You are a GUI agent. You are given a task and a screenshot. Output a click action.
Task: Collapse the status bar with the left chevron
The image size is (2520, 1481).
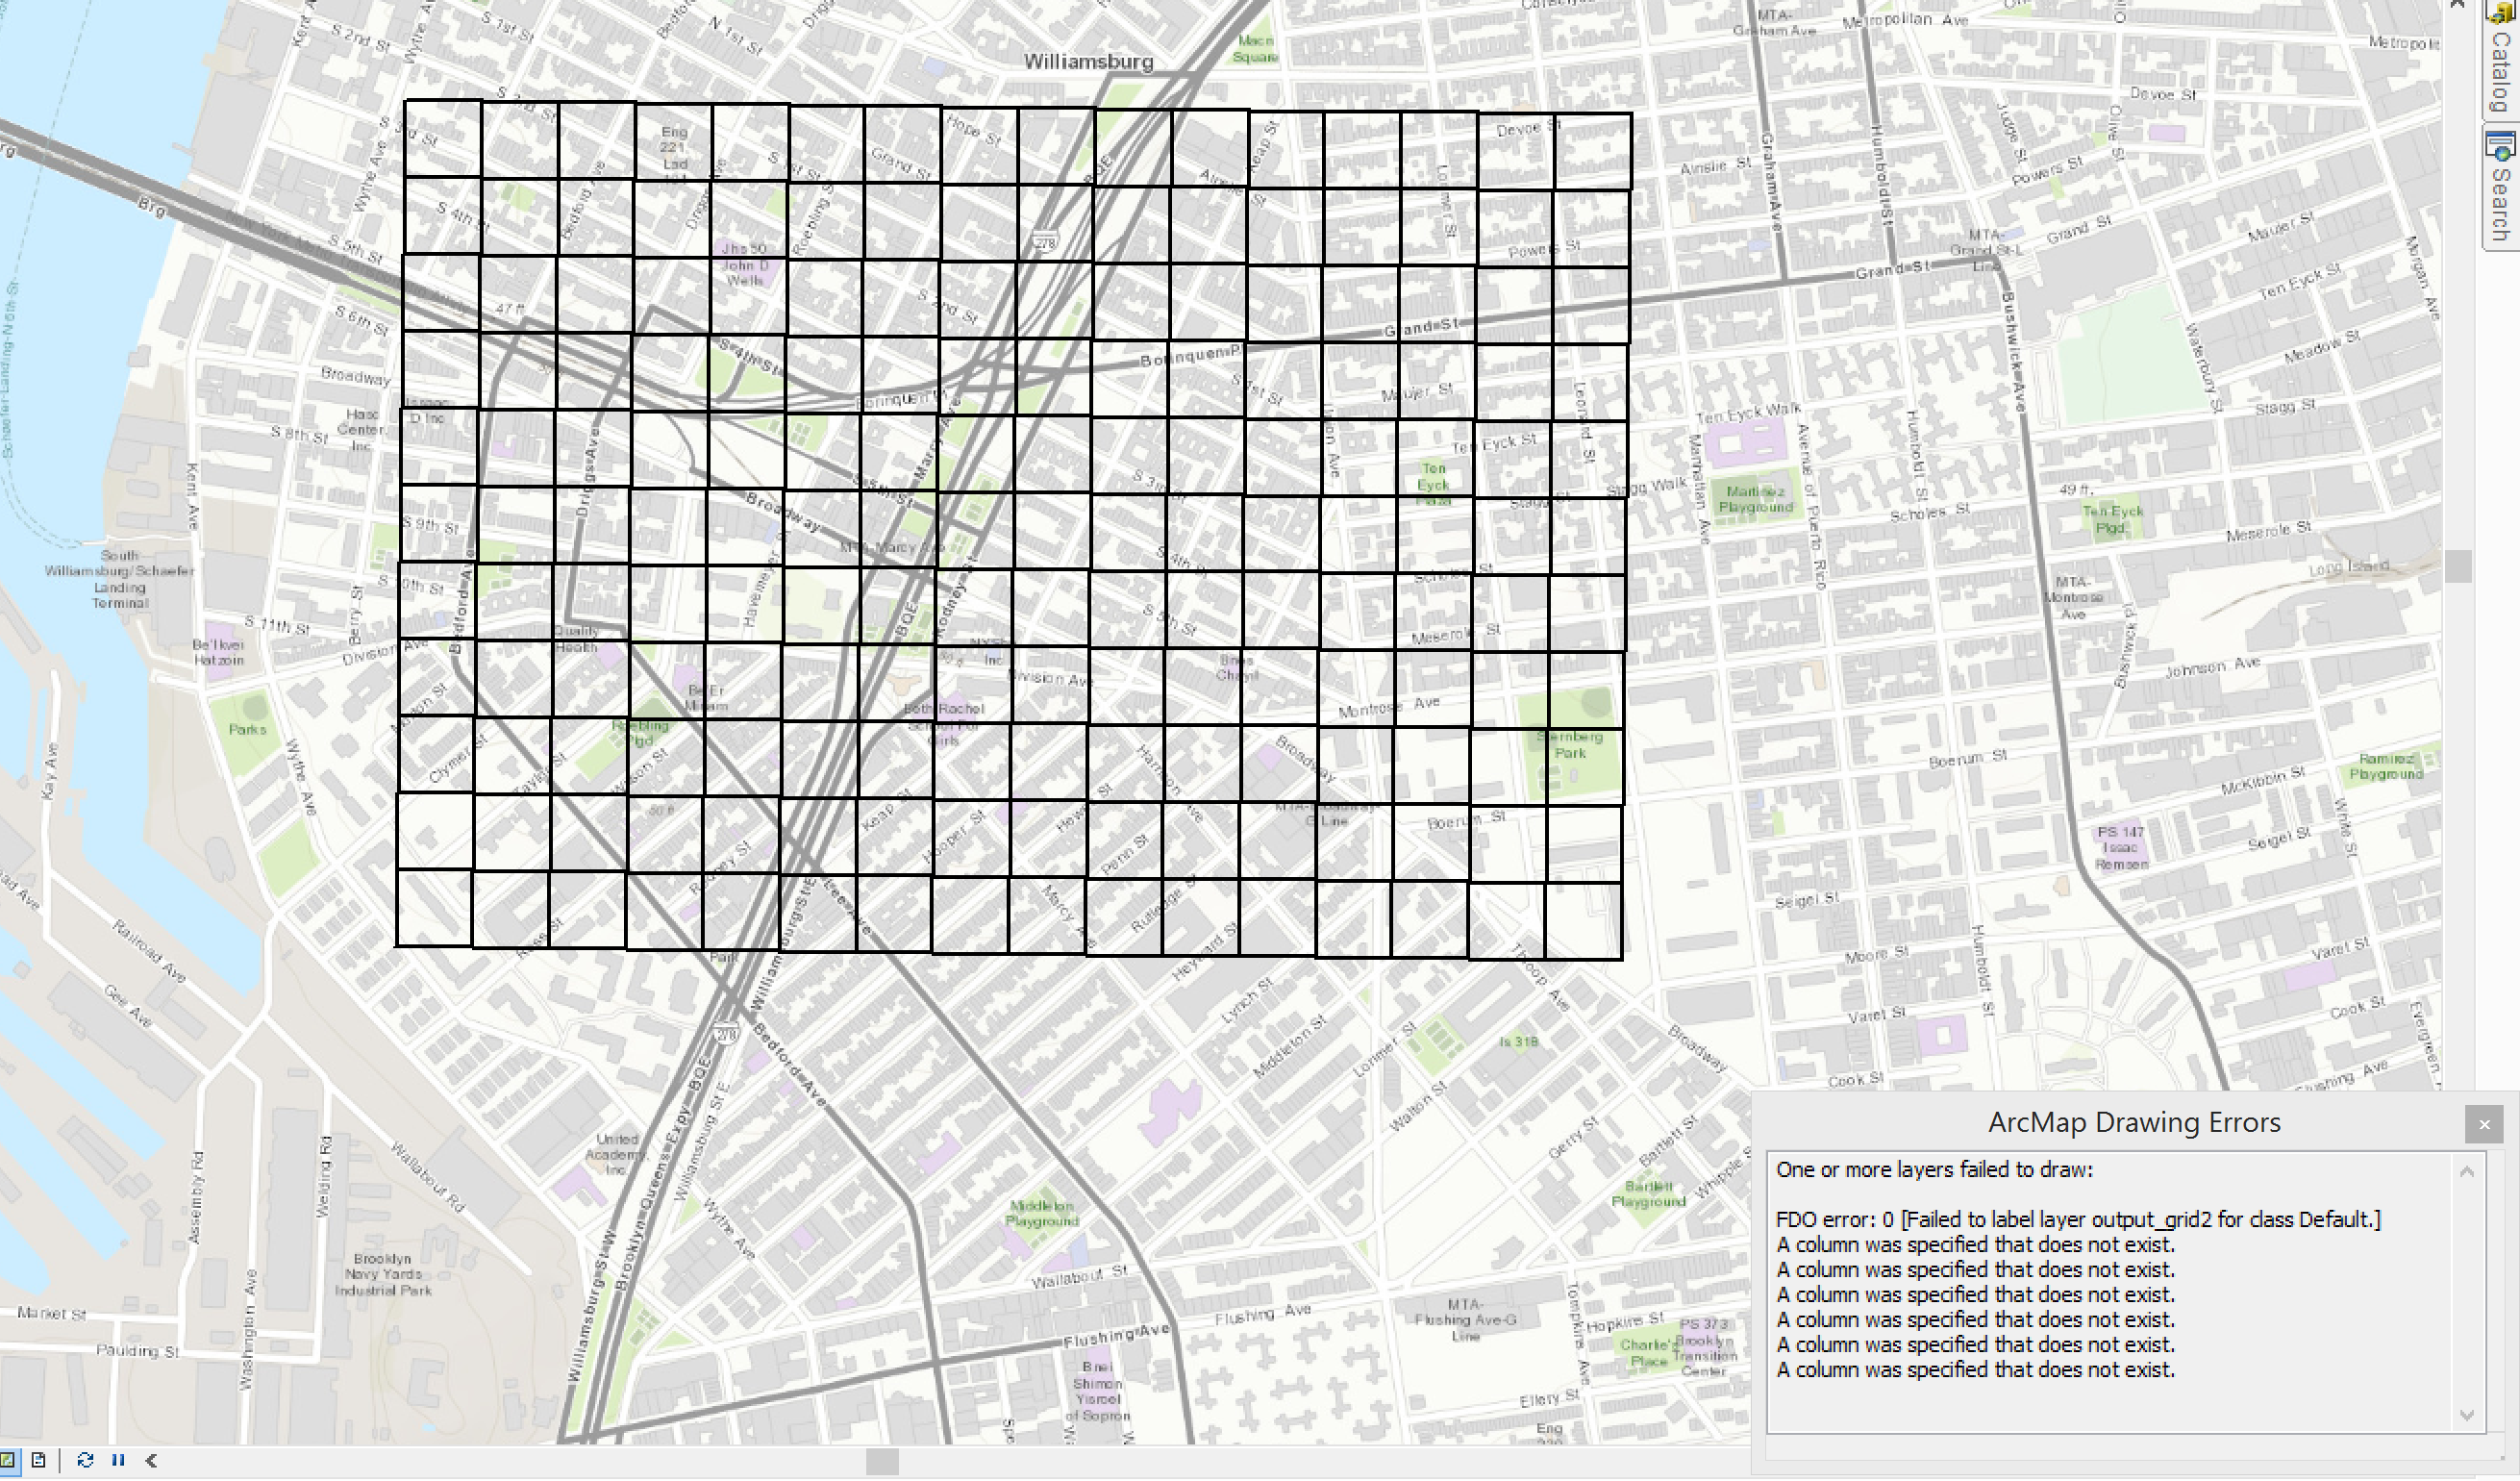point(150,1462)
